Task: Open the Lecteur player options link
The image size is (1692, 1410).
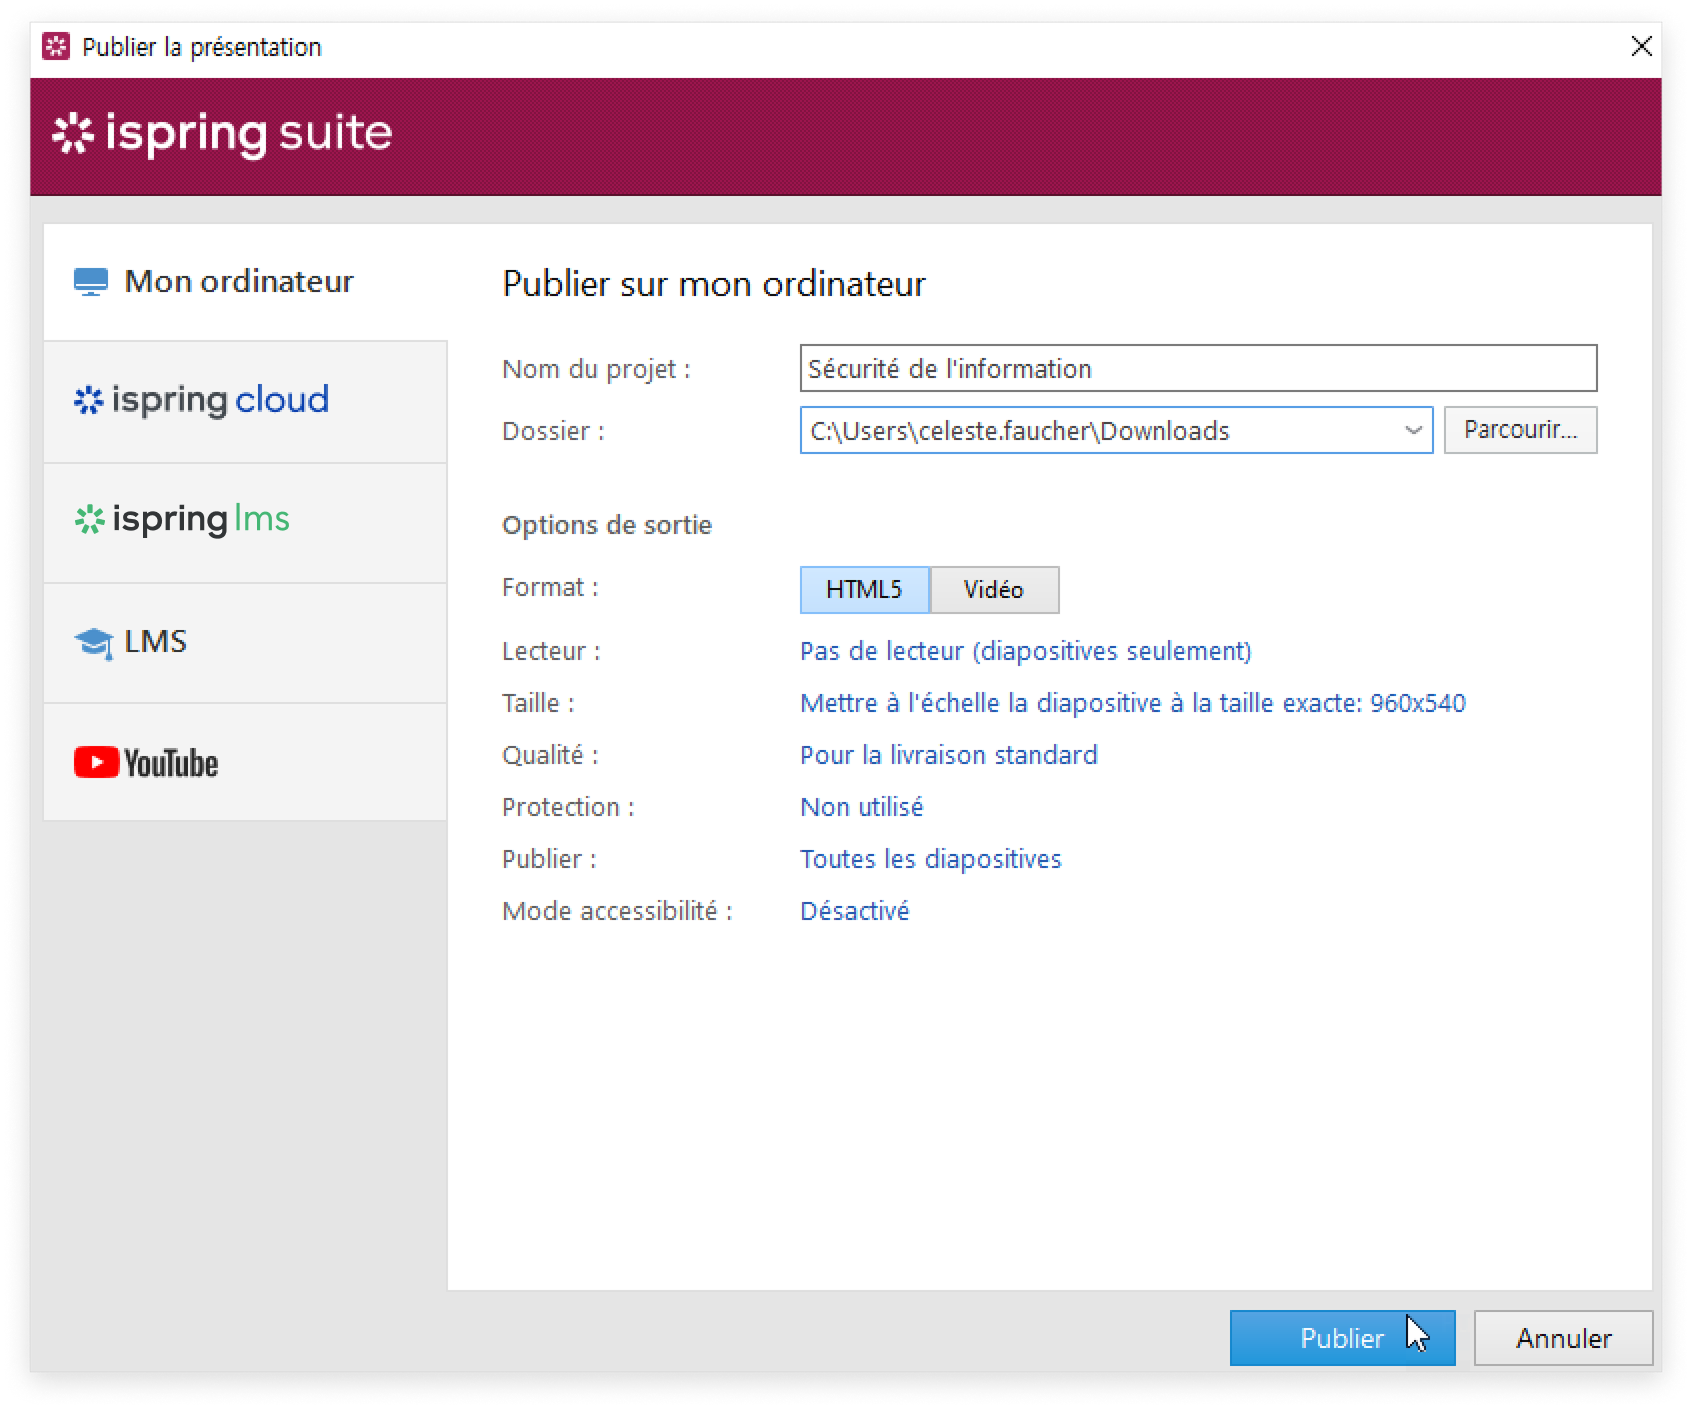Action: [1025, 651]
